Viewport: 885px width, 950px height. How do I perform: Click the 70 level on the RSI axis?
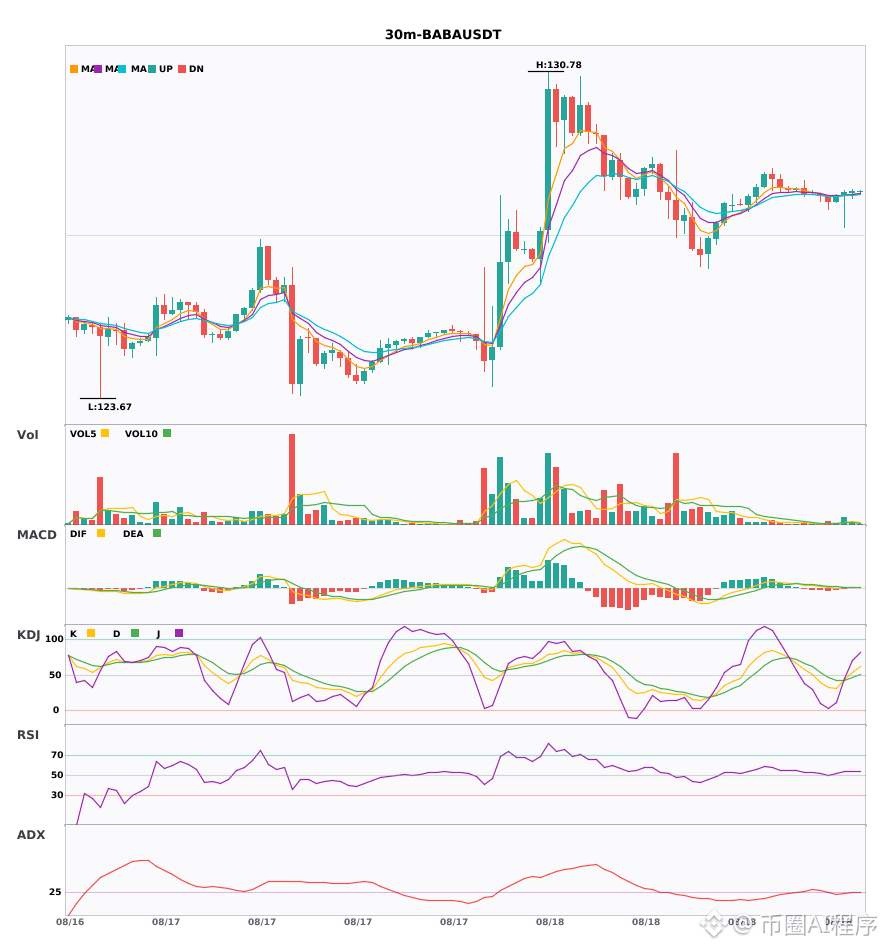point(57,755)
